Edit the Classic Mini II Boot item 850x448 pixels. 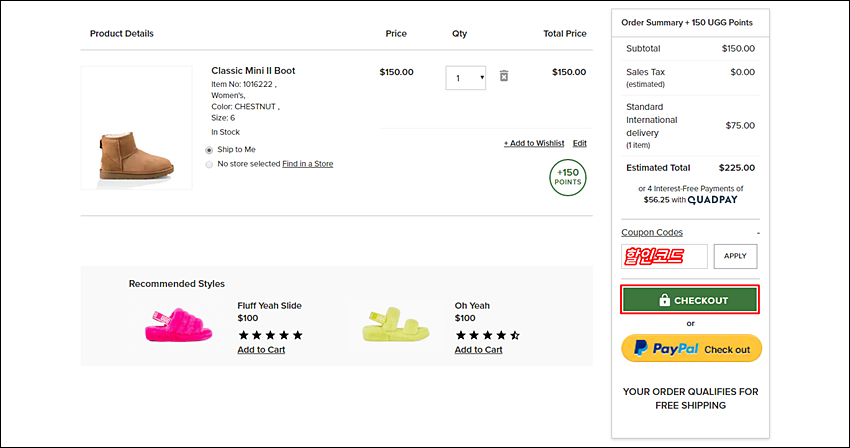pyautogui.click(x=579, y=143)
